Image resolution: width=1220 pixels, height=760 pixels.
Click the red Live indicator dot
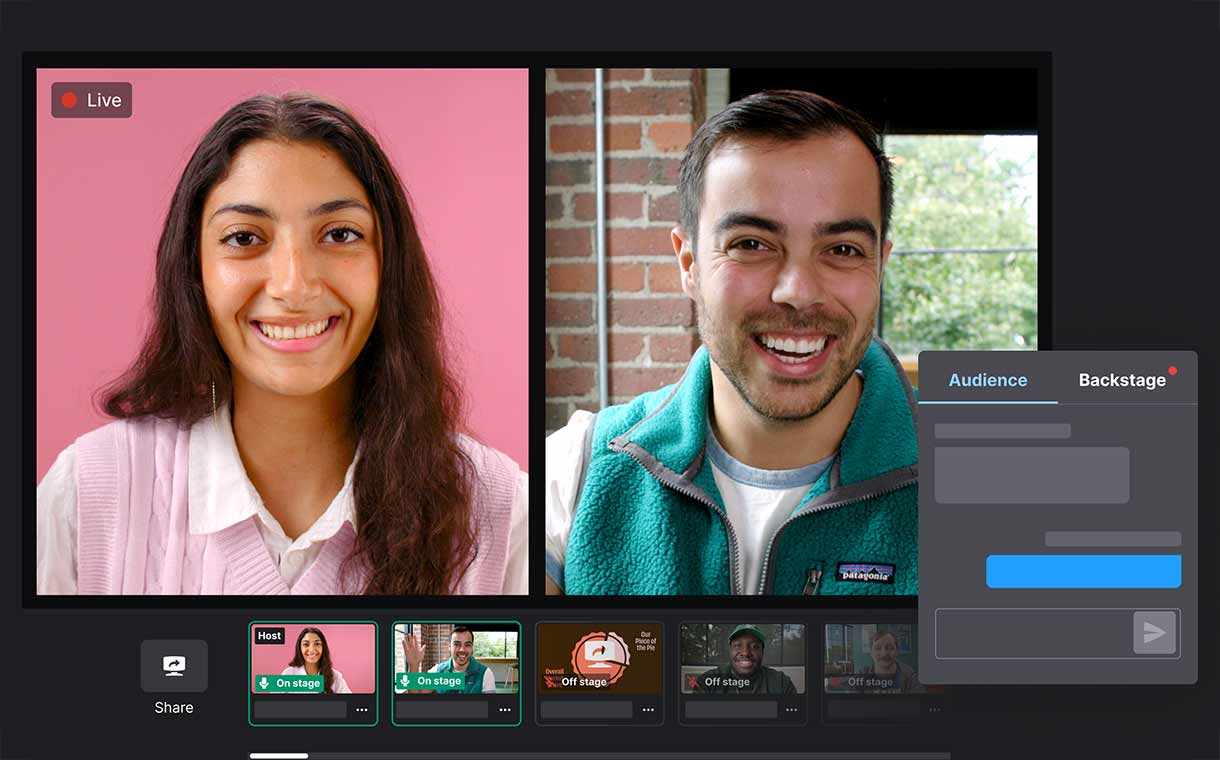[x=68, y=99]
